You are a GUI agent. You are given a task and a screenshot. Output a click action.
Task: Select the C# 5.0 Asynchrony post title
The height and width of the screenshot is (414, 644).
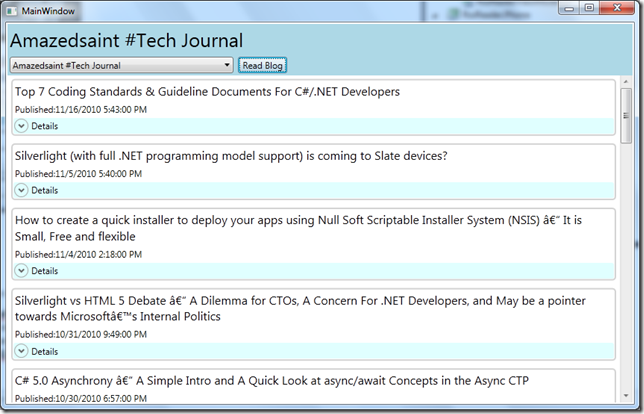(x=272, y=381)
